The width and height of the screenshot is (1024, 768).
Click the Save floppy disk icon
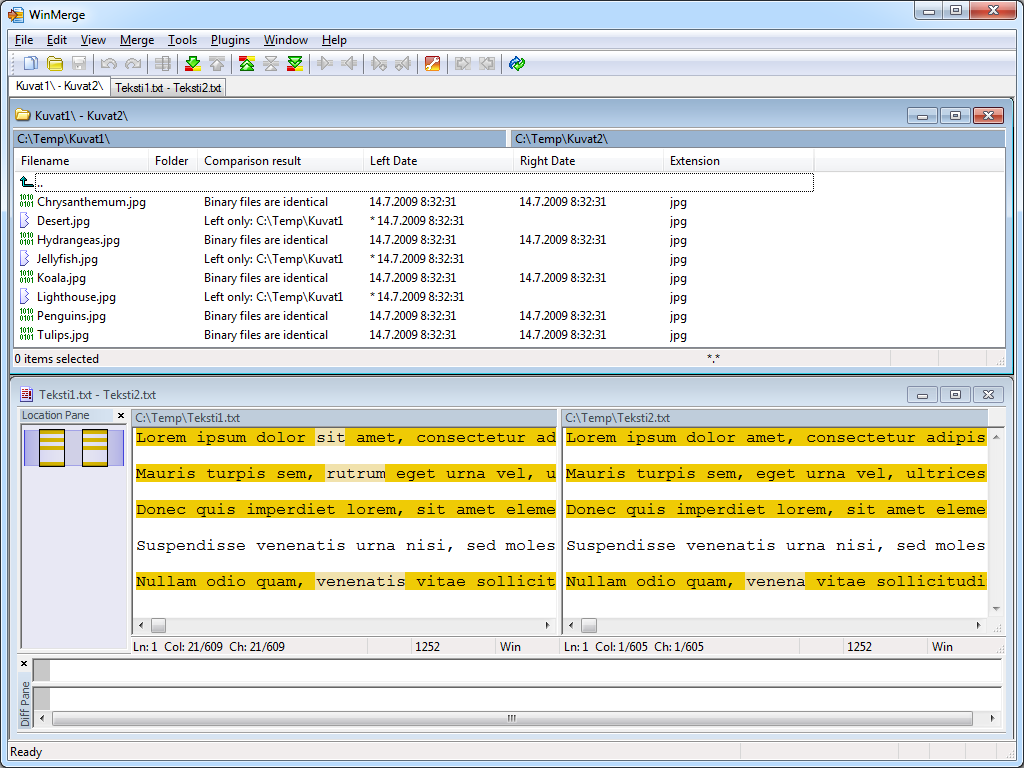tap(79, 63)
